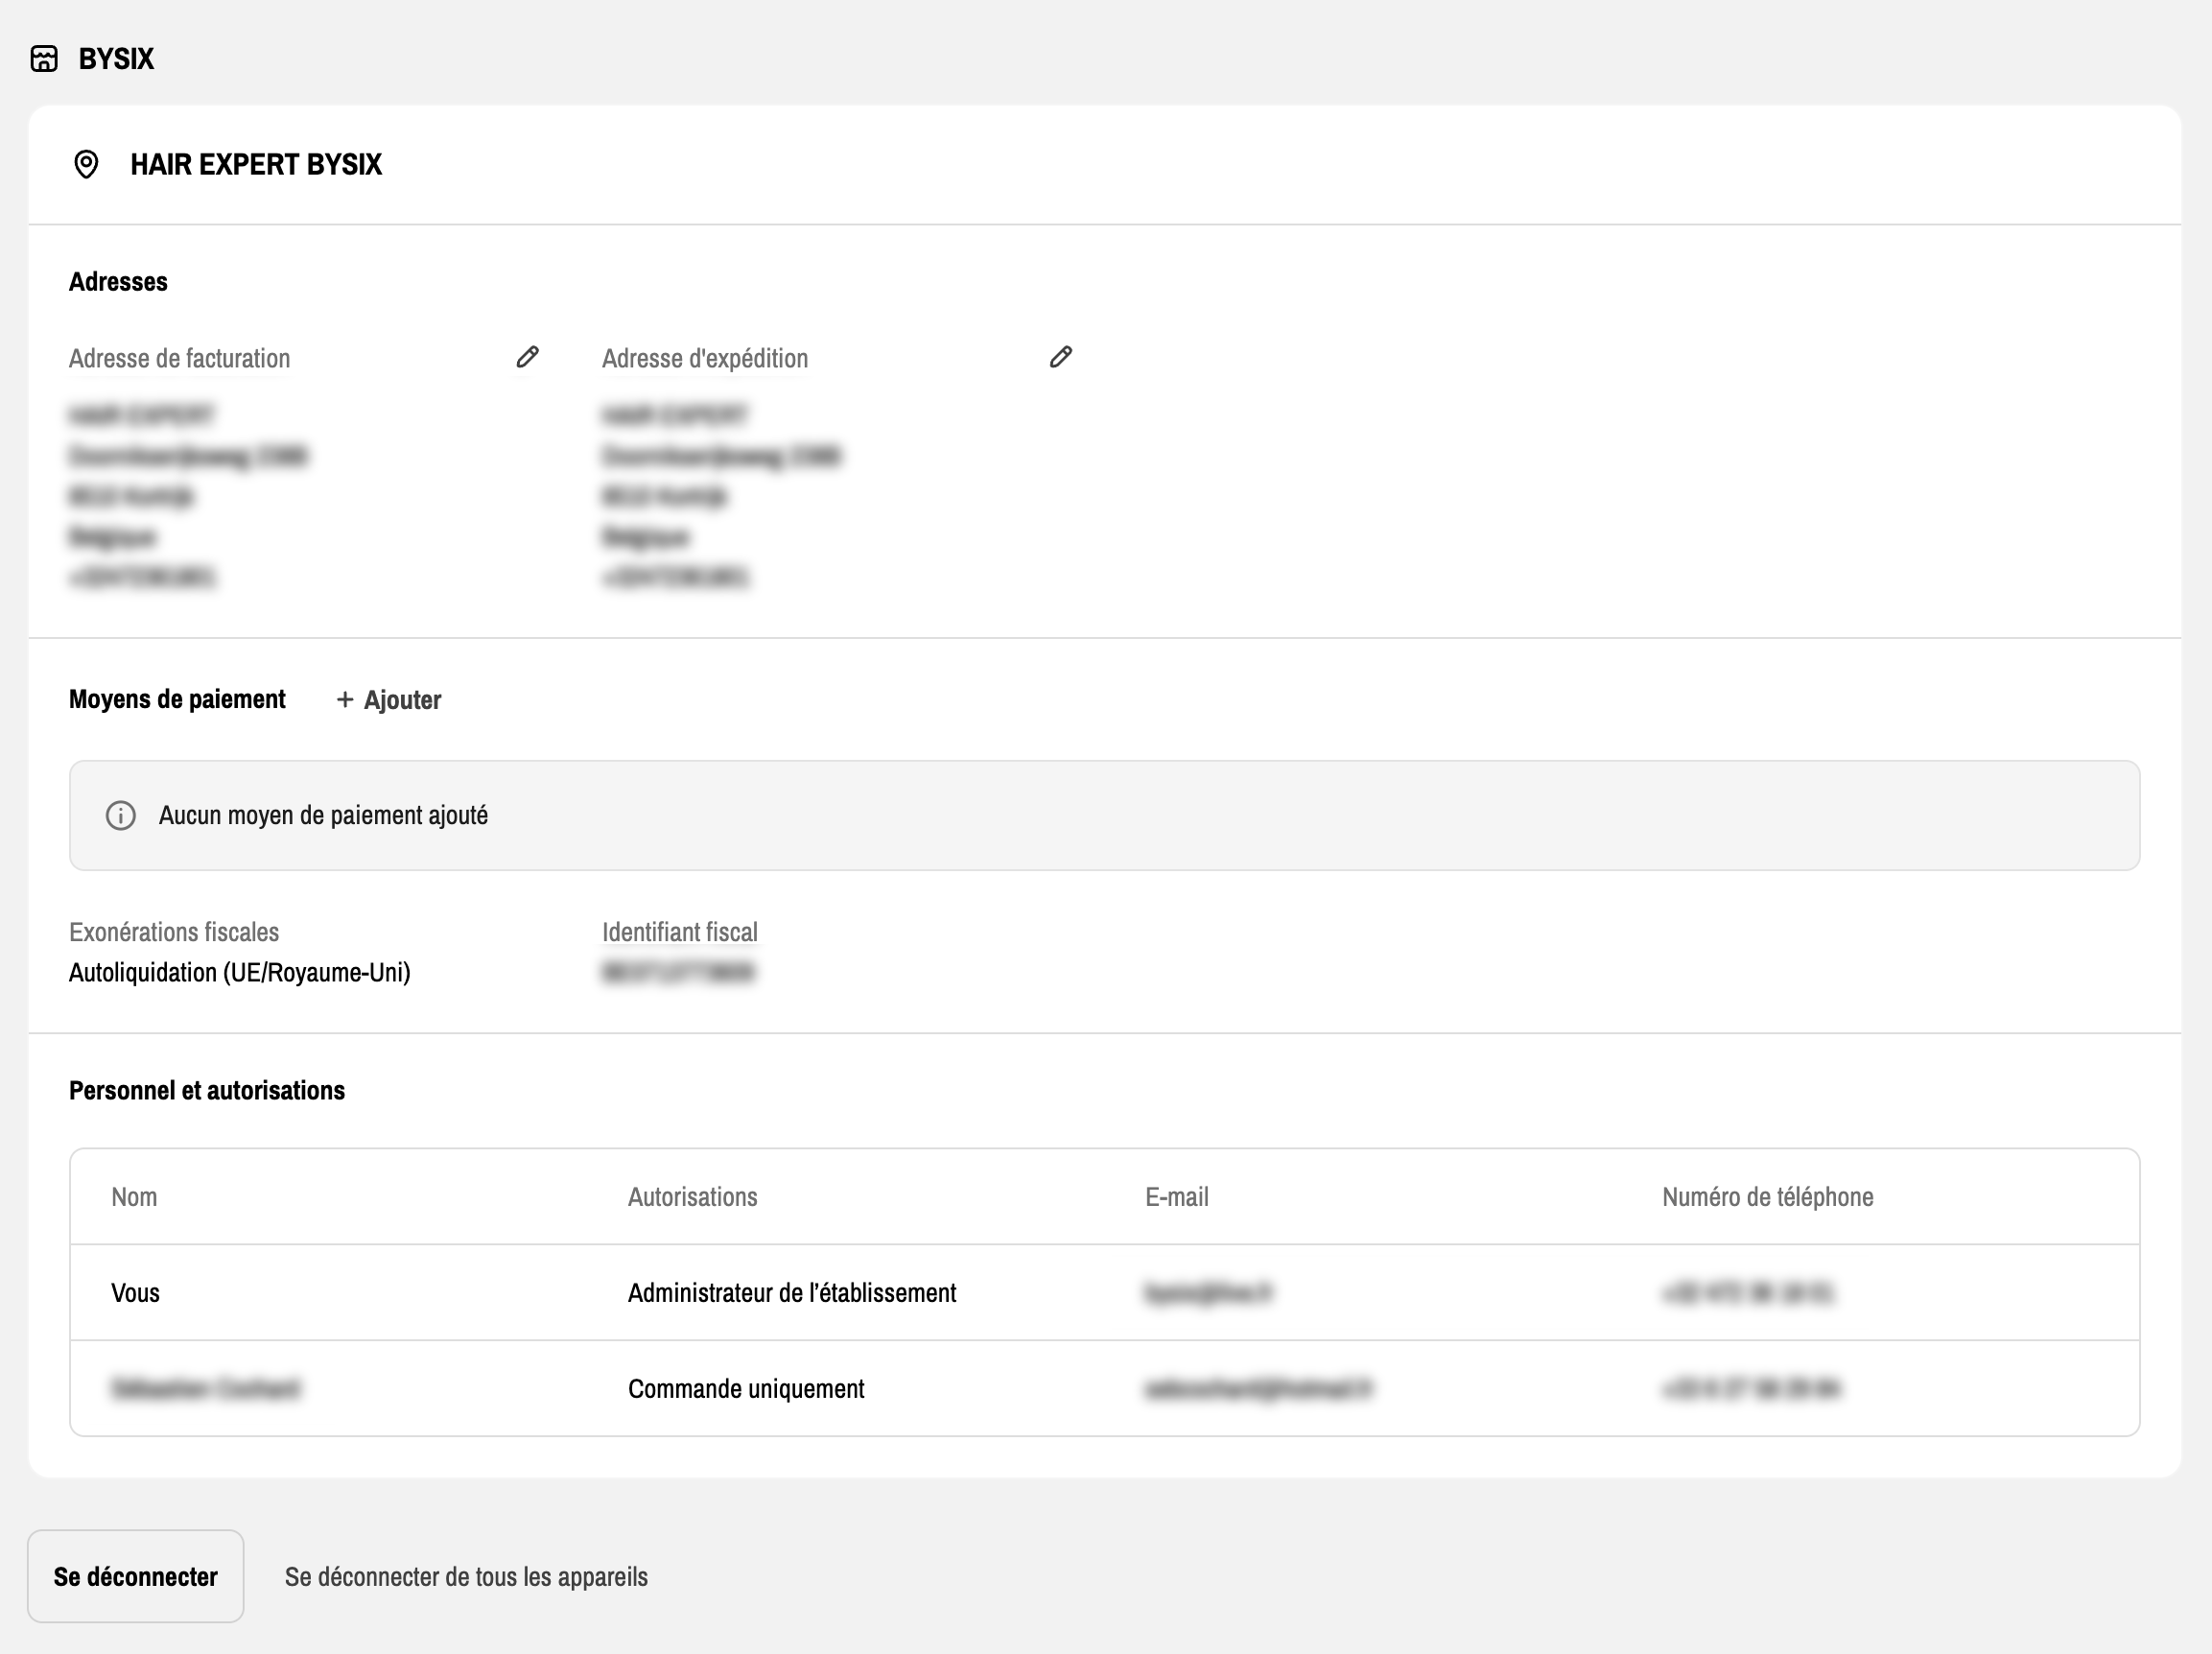Viewport: 2212px width, 1654px height.
Task: Click Se déconnecter de tous les appareils
Action: 466,1577
